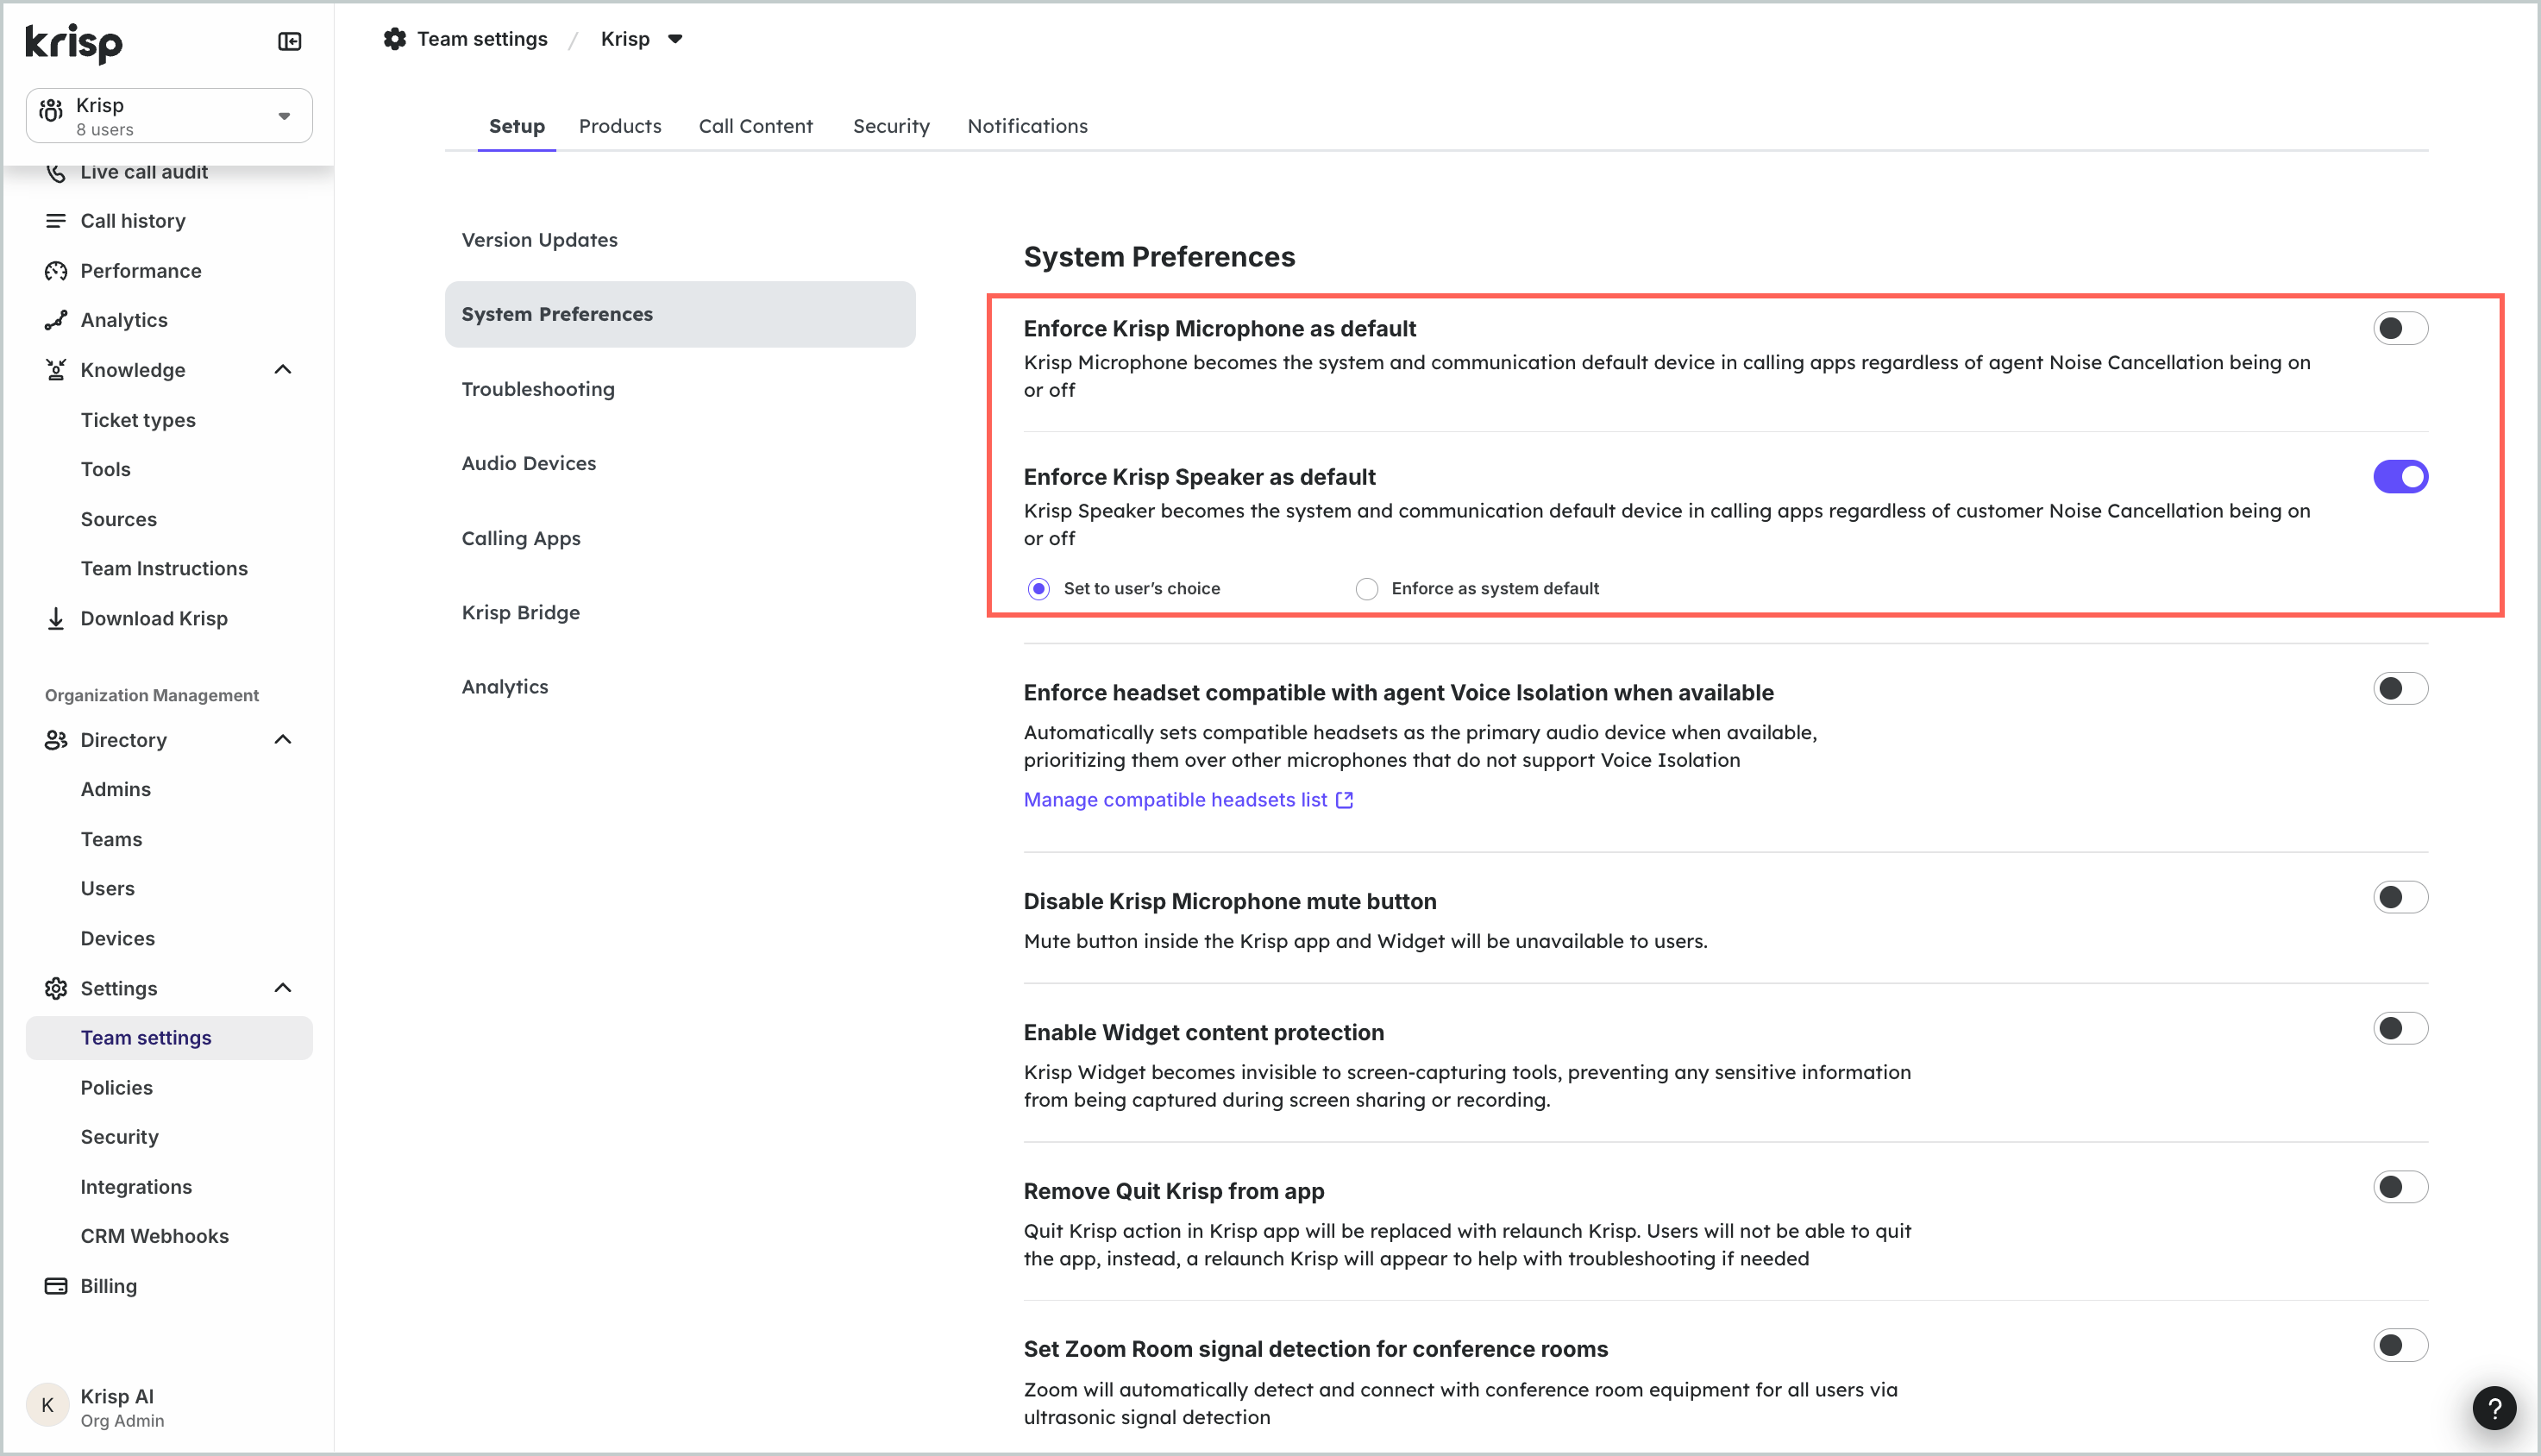The width and height of the screenshot is (2541, 1456).
Task: Open Tools under Knowledge
Action: coord(106,469)
